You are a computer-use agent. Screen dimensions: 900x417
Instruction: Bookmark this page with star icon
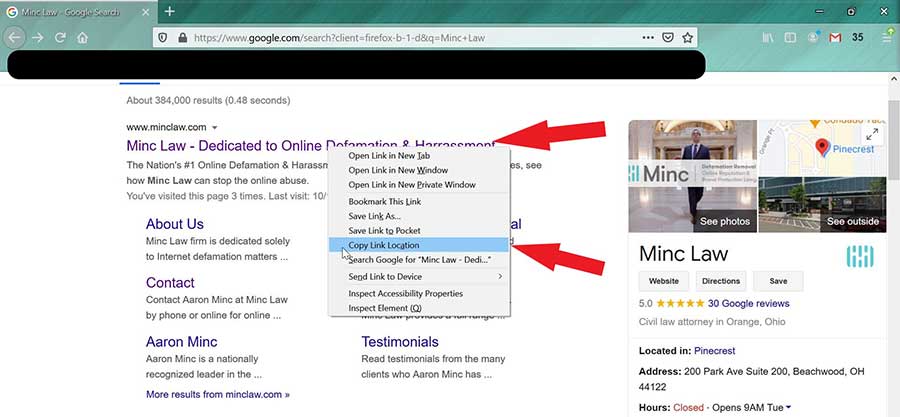point(687,38)
